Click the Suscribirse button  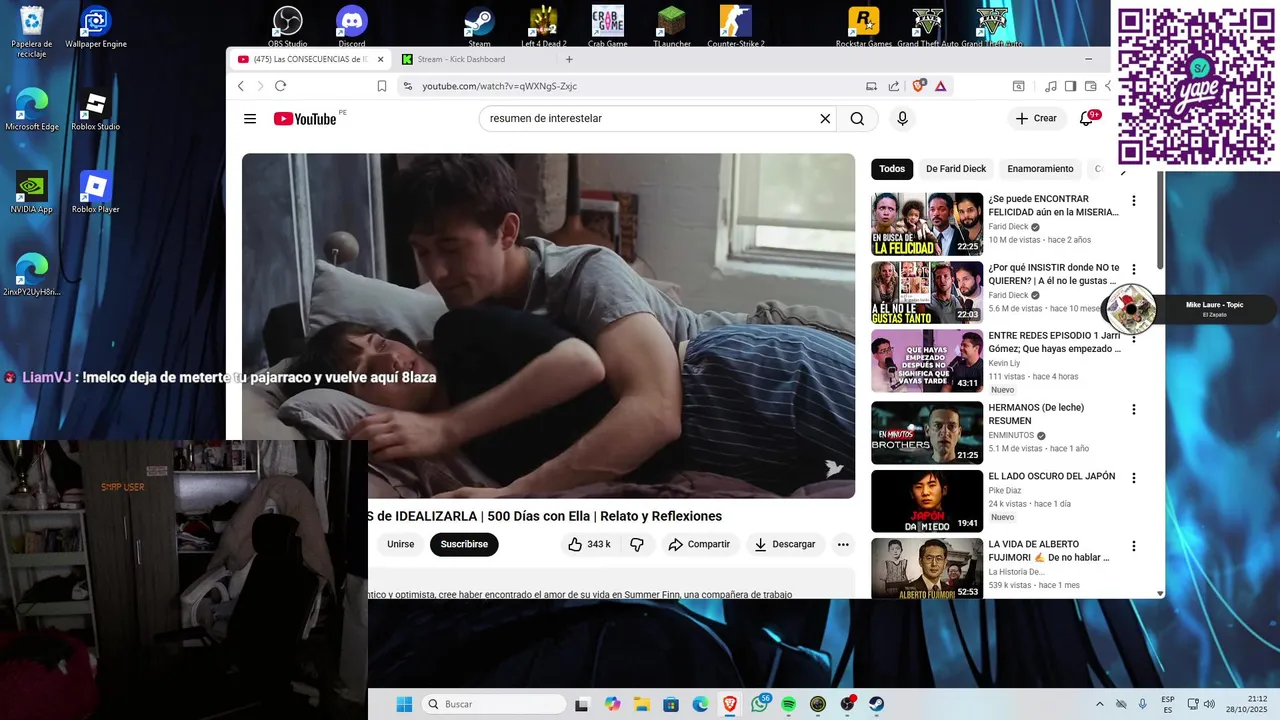point(464,544)
